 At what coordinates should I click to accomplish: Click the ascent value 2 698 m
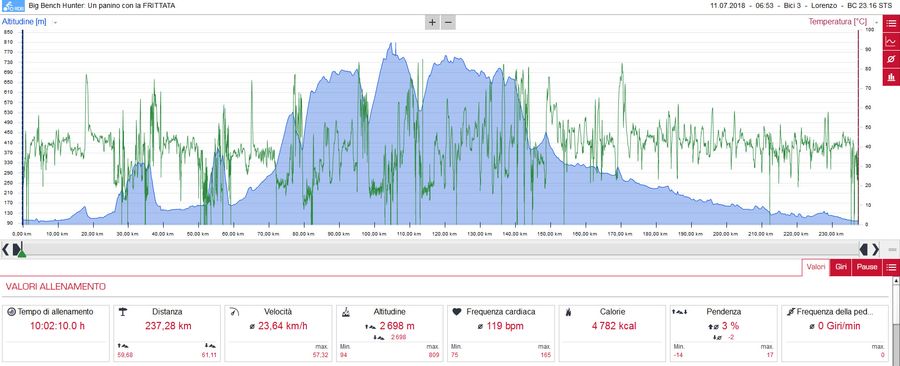tap(397, 326)
